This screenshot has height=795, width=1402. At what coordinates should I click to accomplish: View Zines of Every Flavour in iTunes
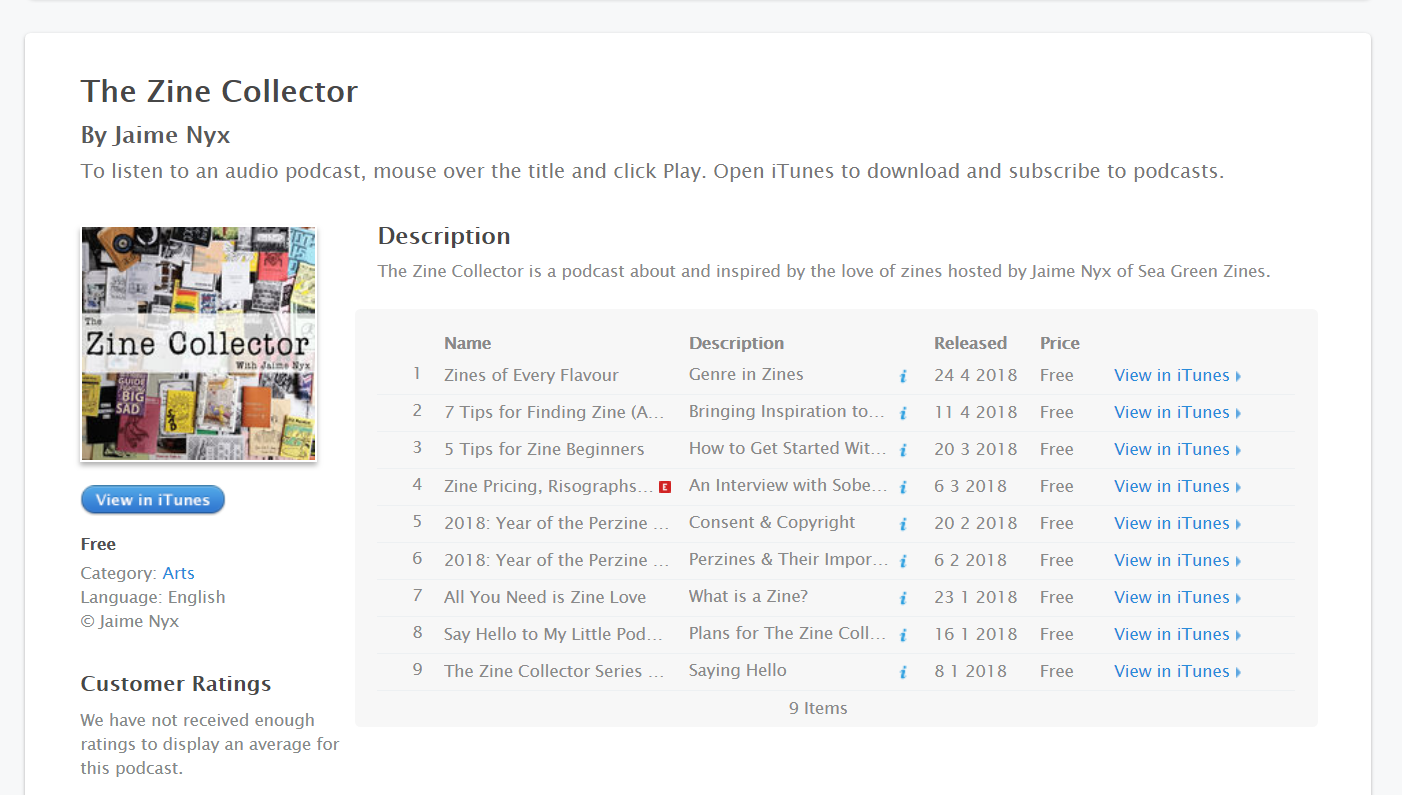[x=1177, y=375]
